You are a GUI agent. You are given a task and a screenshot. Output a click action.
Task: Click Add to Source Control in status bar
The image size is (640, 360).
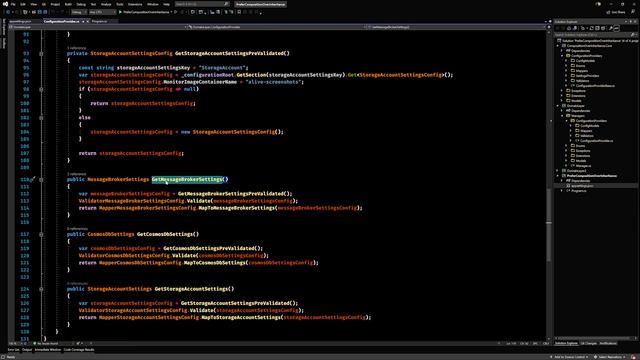click(568, 357)
